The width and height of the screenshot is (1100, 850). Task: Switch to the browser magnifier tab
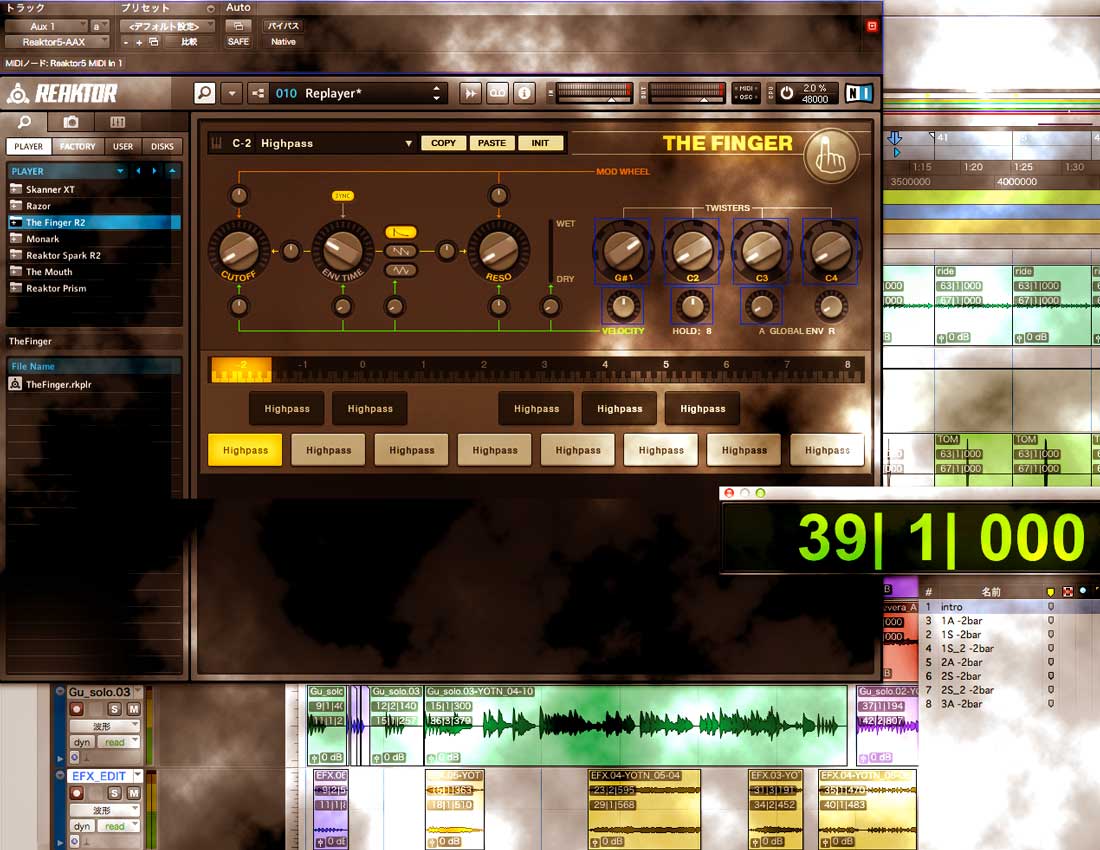(24, 122)
